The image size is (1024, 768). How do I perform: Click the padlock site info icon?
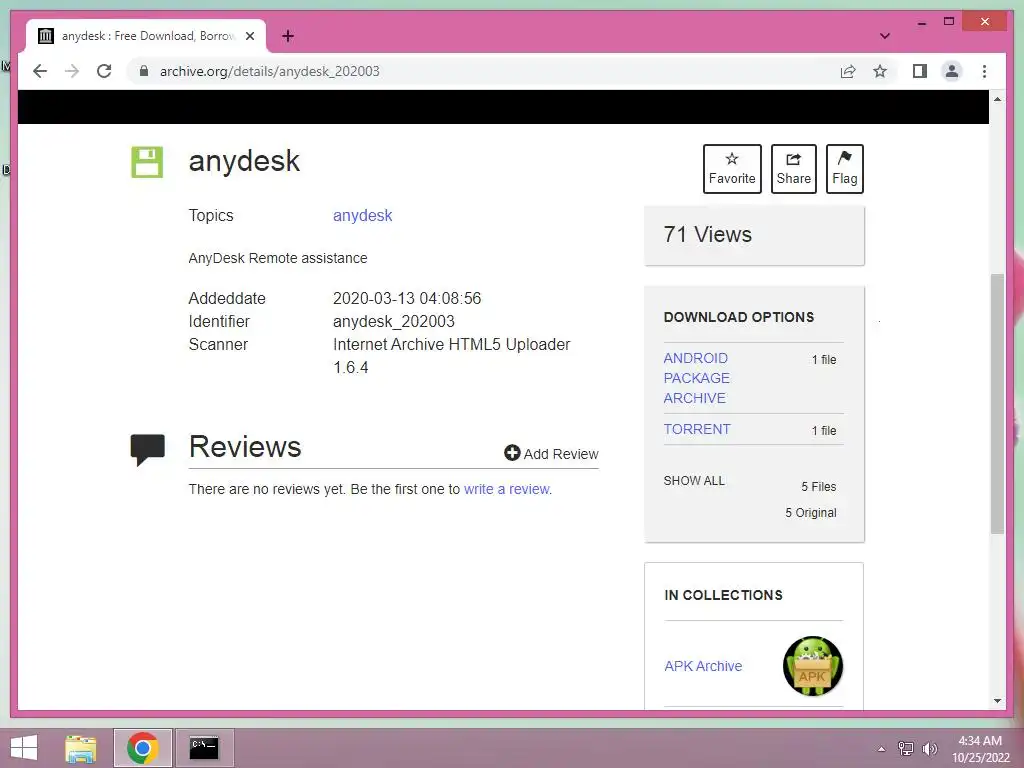(x=144, y=71)
